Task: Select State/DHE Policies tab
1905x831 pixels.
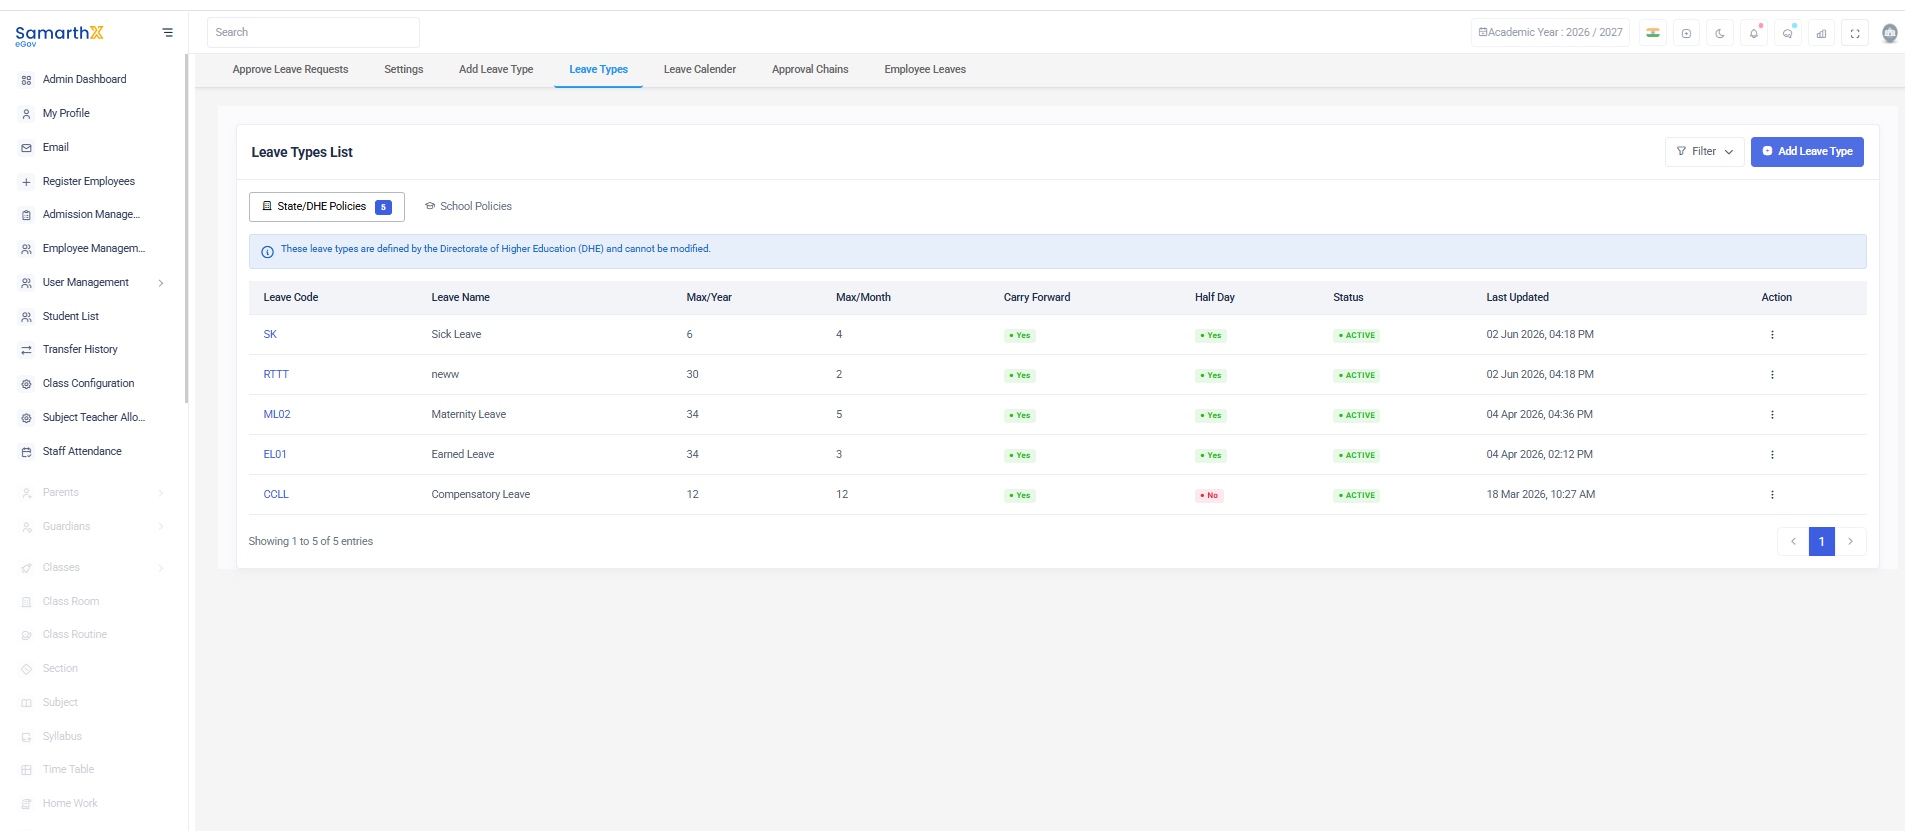Action: tap(327, 207)
